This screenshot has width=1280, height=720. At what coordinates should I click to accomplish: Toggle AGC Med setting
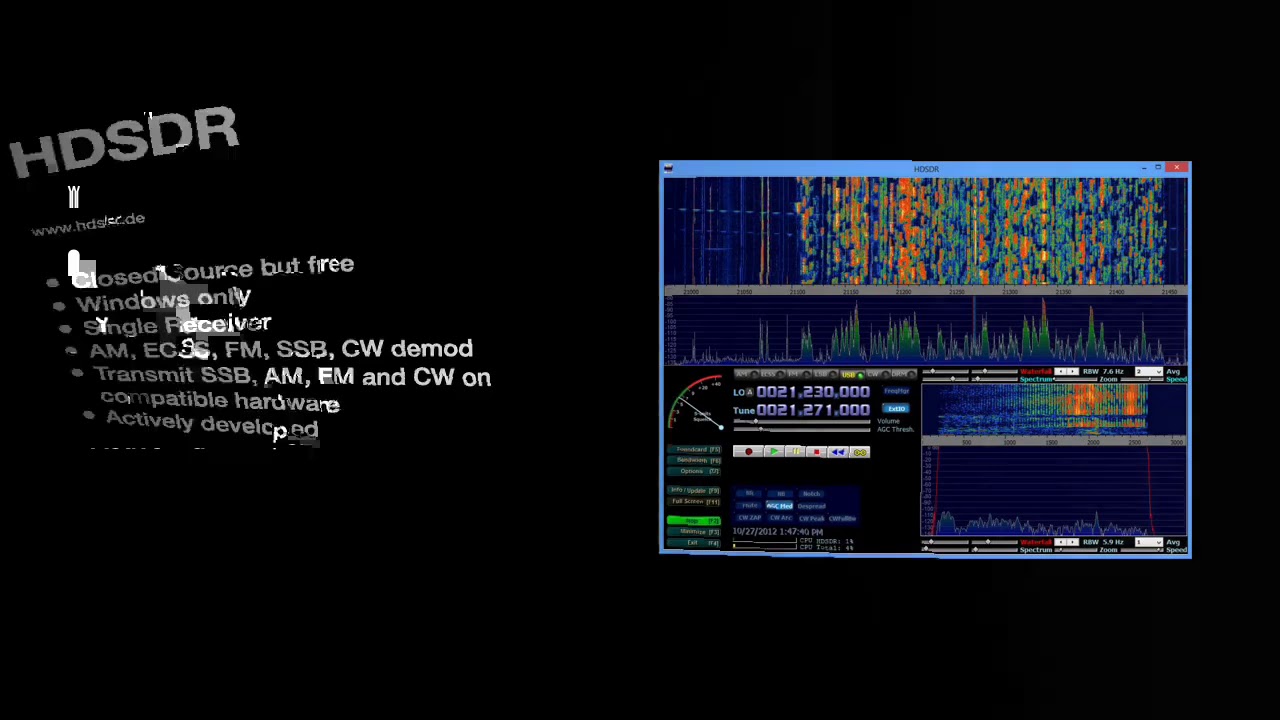click(780, 505)
